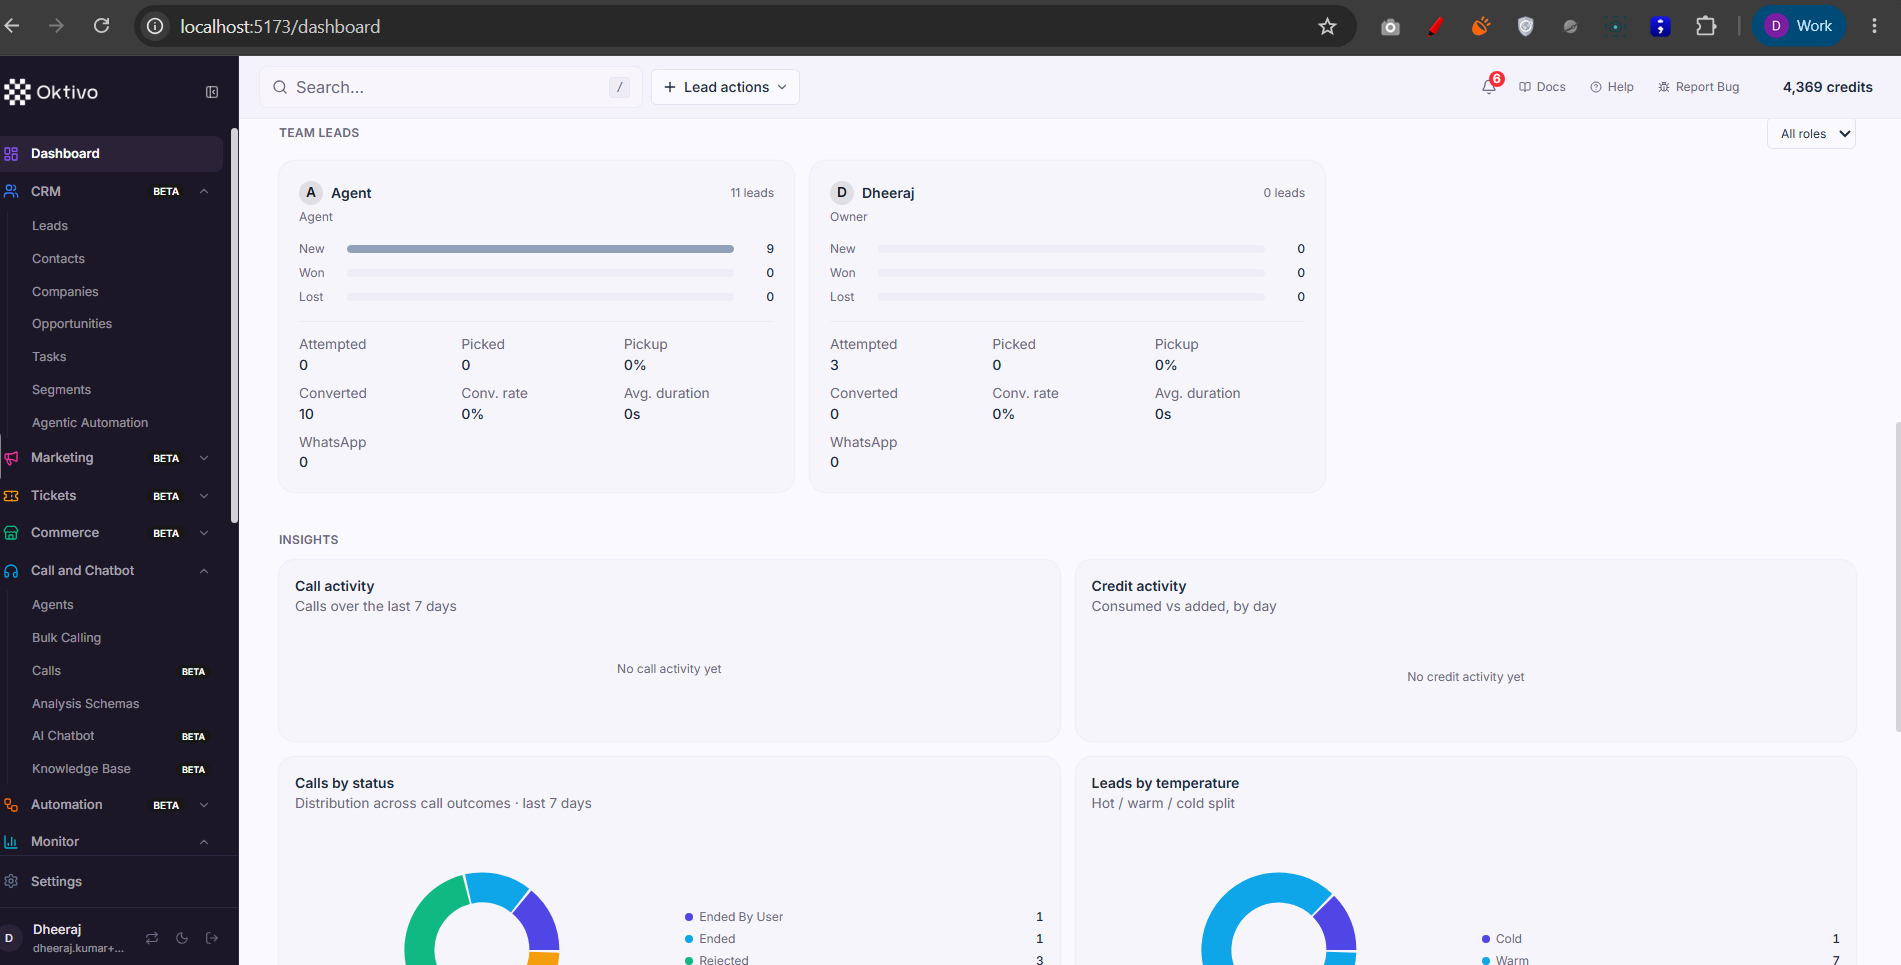Image resolution: width=1901 pixels, height=965 pixels.
Task: Open Agentic Automation in the sidebar
Action: pyautogui.click(x=90, y=423)
